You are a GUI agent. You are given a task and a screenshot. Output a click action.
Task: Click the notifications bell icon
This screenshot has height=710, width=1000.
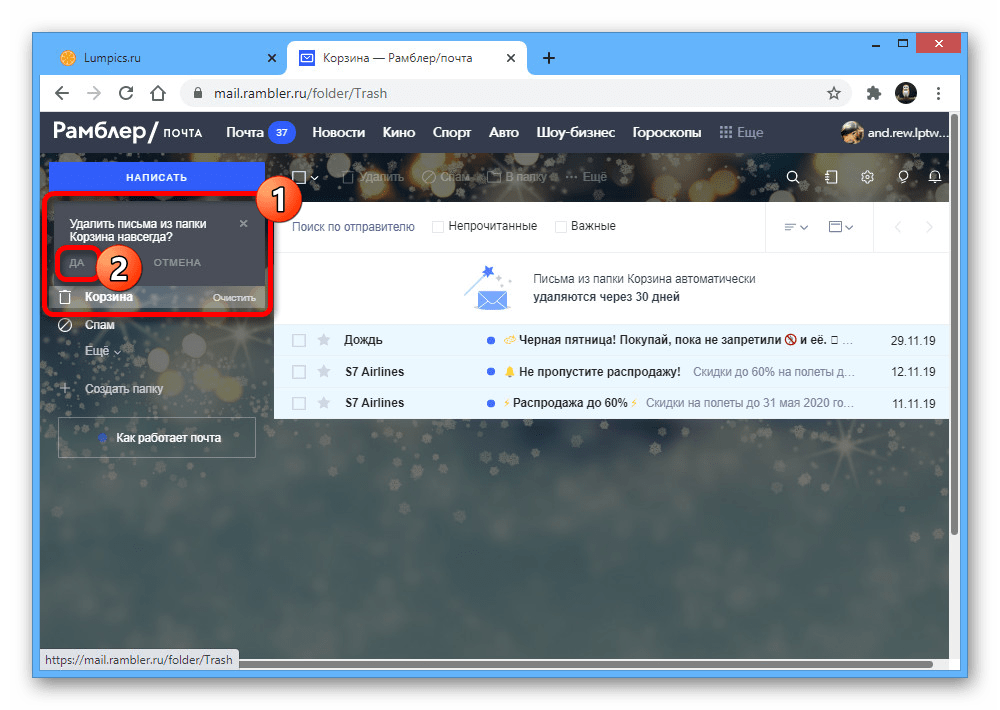click(935, 177)
